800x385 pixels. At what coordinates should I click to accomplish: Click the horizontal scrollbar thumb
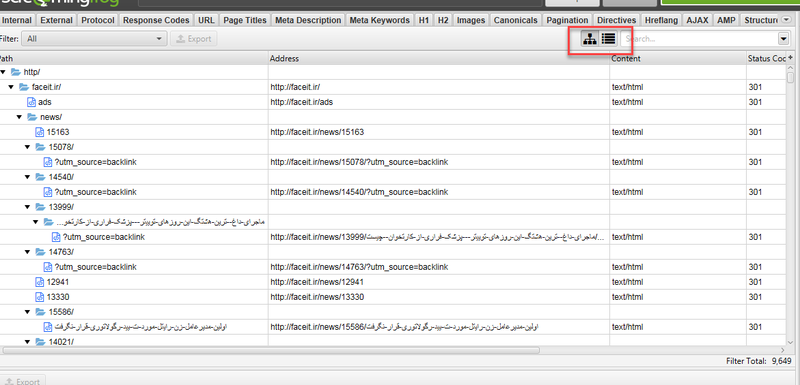click(x=270, y=350)
